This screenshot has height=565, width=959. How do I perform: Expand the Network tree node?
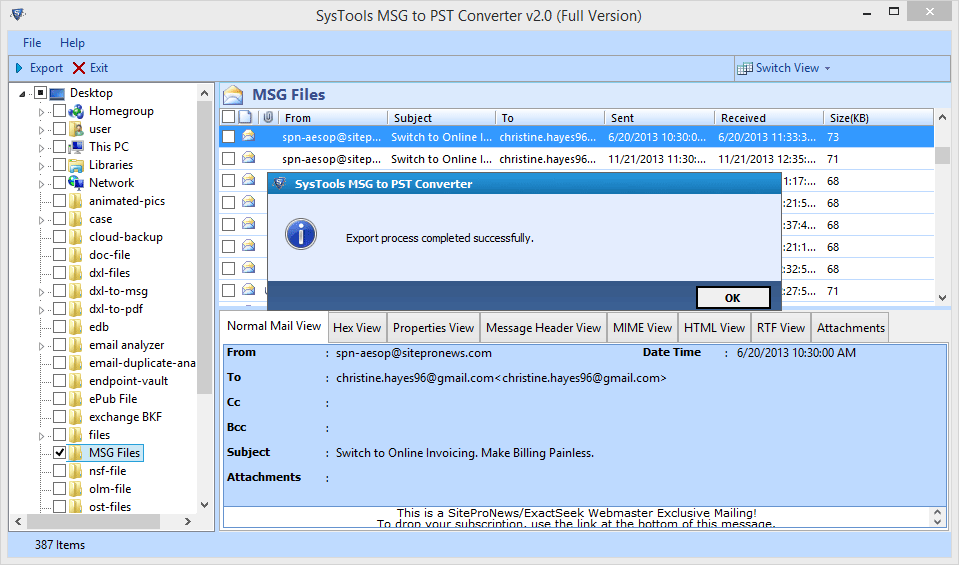[x=42, y=183]
